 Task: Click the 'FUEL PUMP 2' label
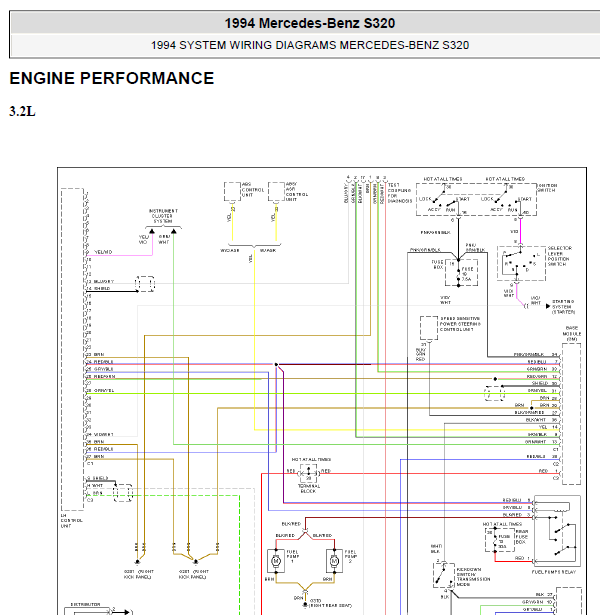[x=351, y=556]
